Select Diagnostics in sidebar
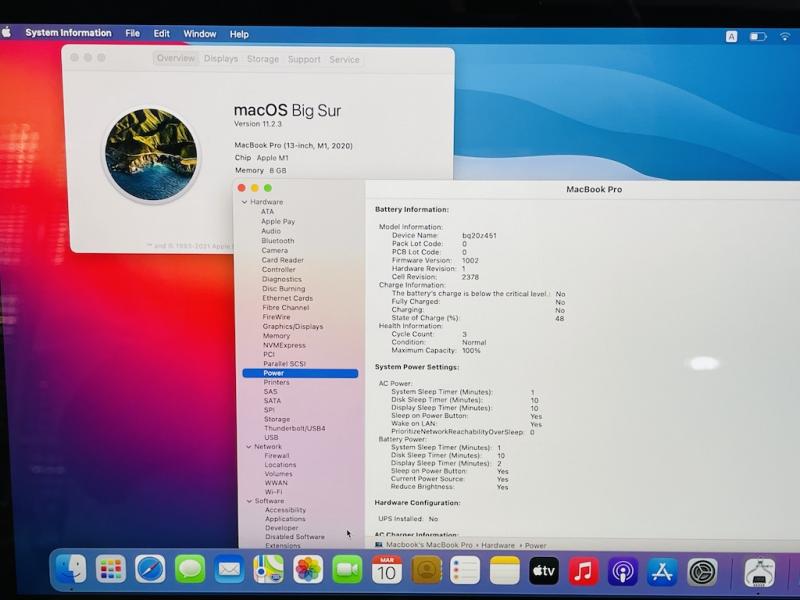The width and height of the screenshot is (800, 600). 282,279
